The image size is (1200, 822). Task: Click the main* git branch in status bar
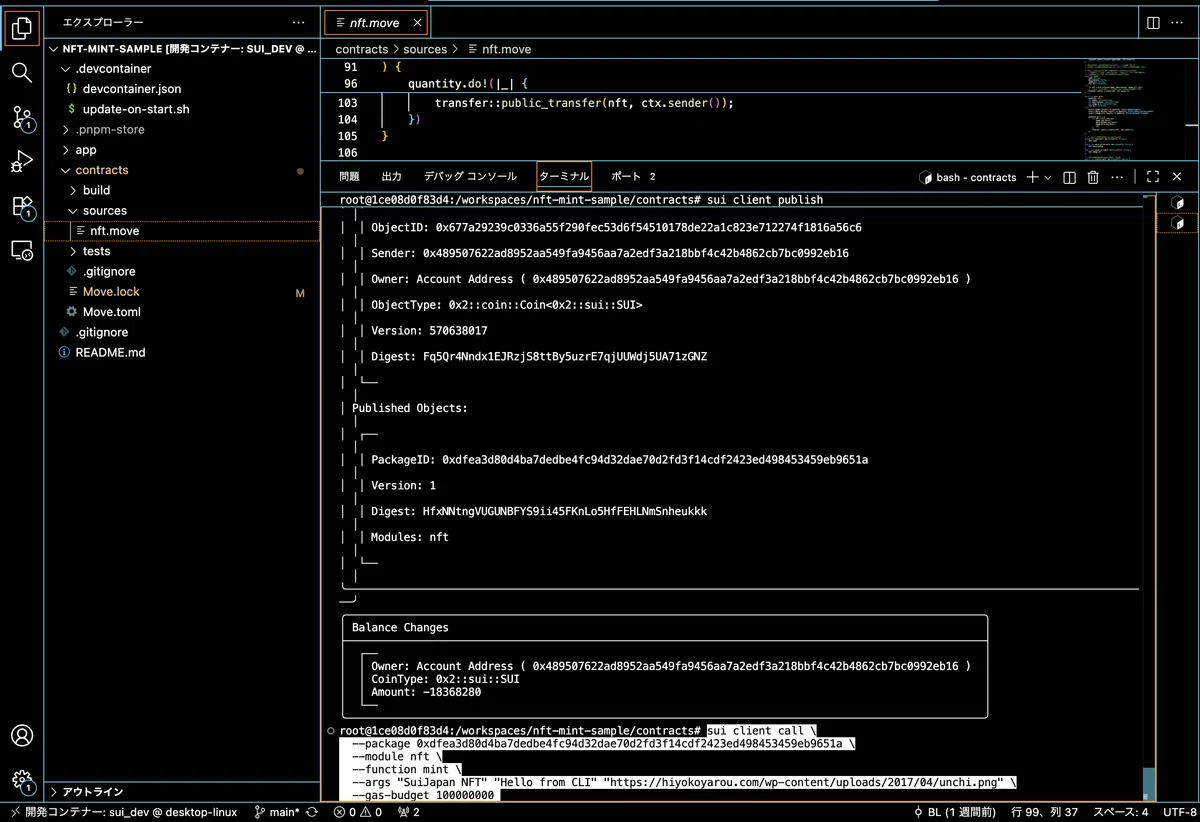click(277, 812)
